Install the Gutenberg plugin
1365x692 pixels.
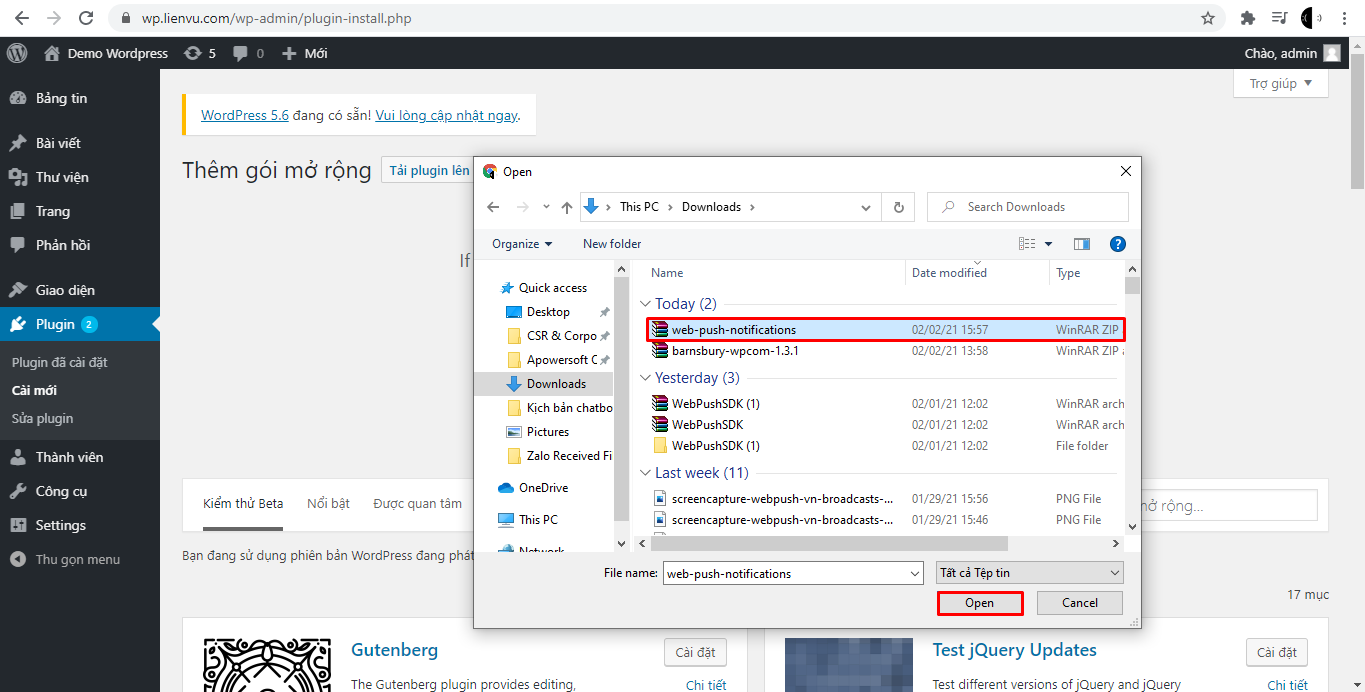pyautogui.click(x=695, y=652)
